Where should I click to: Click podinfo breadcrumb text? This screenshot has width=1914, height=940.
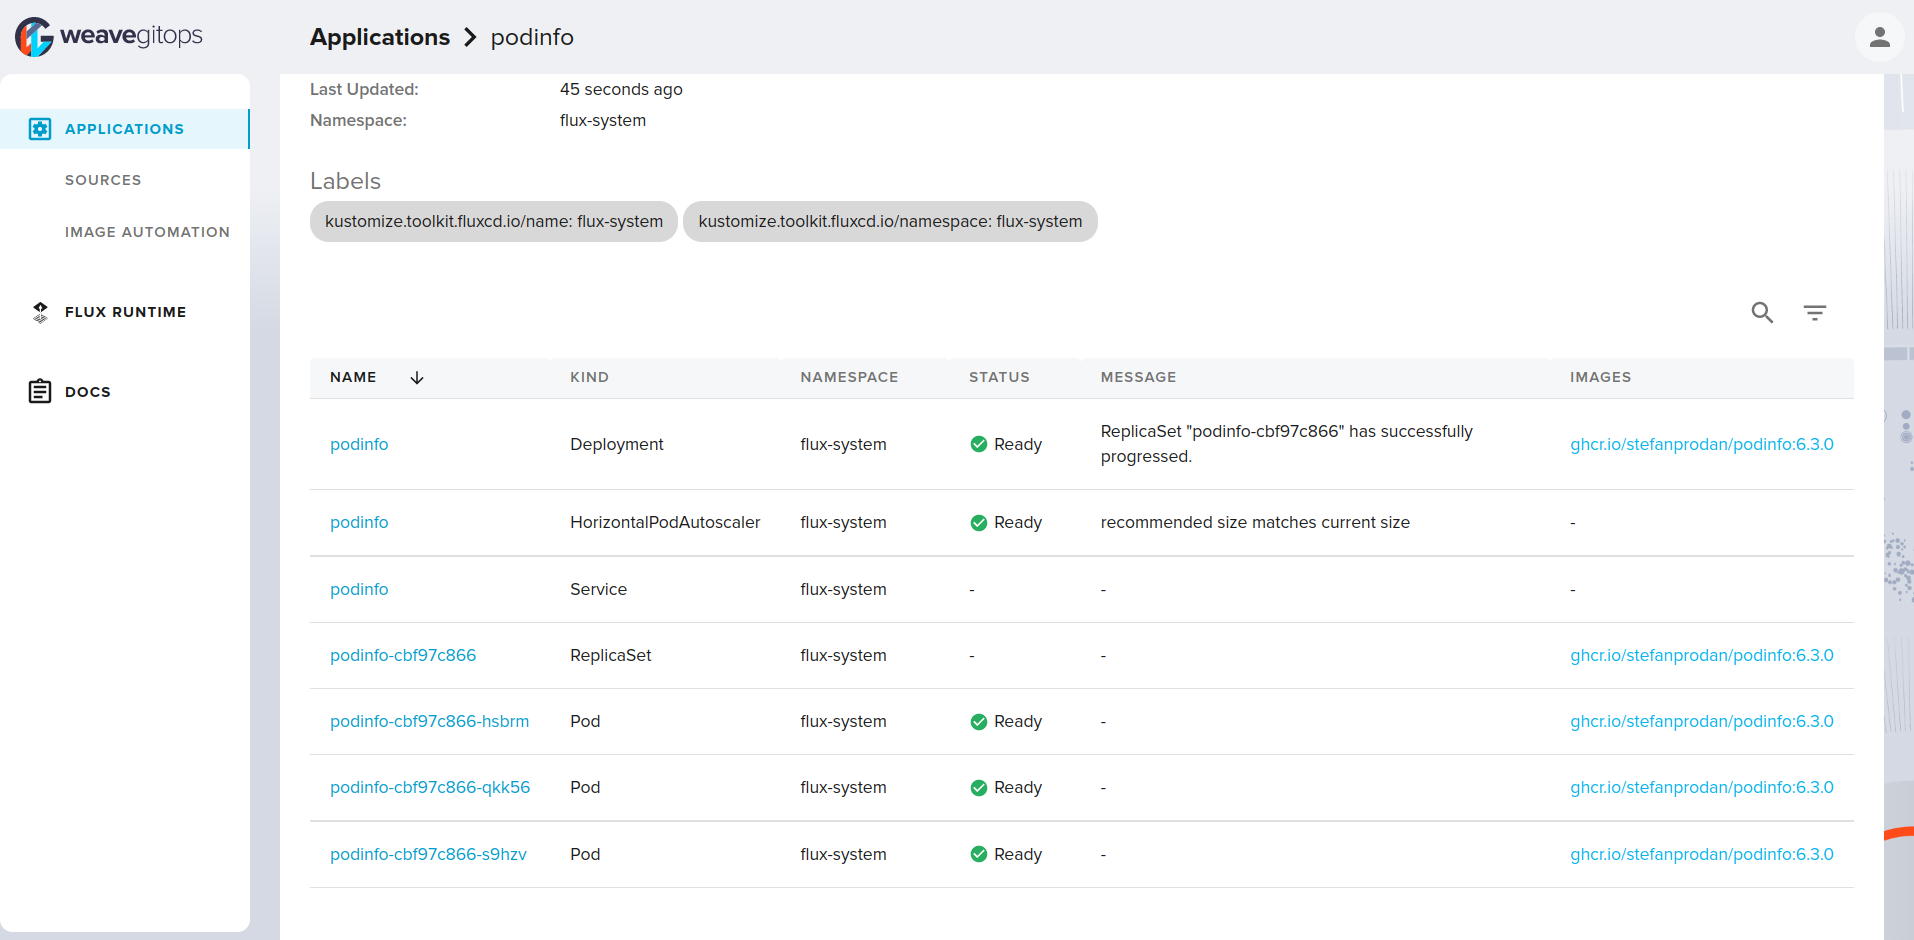click(x=532, y=37)
